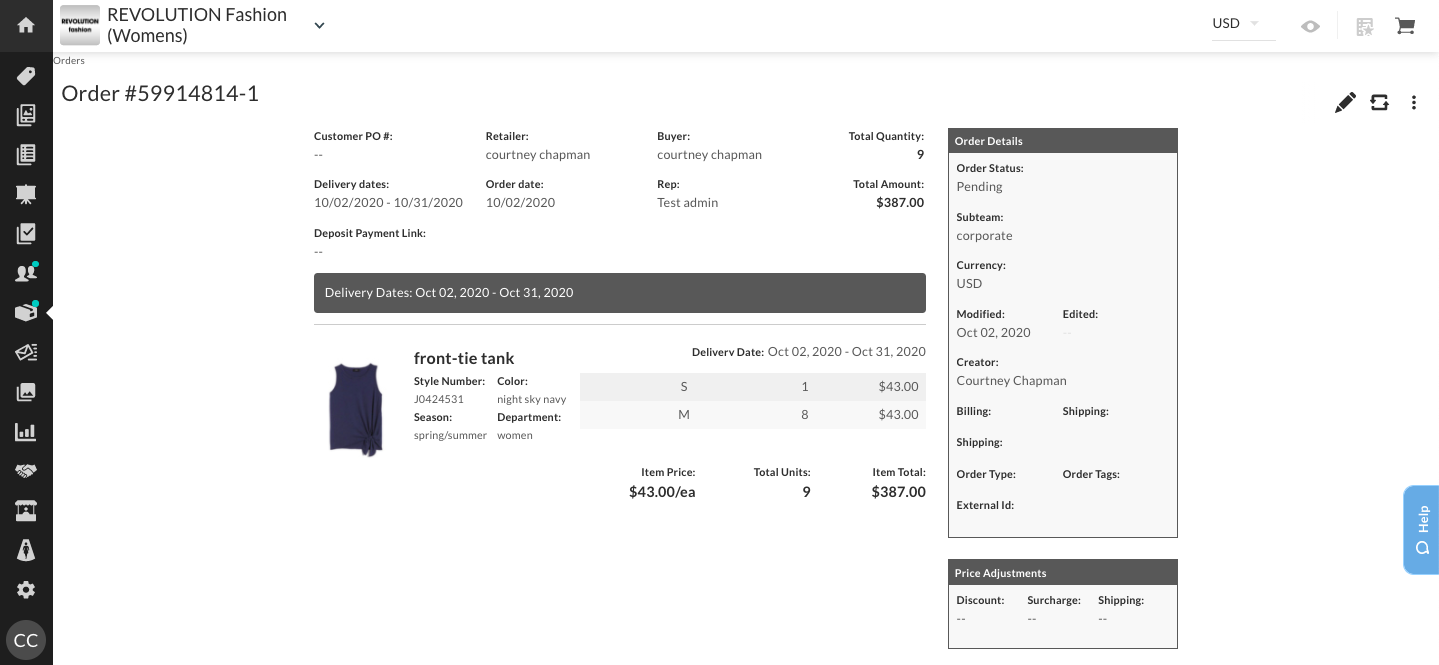The image size is (1439, 665).
Task: Open the lookbook images sidebar icon
Action: (26, 115)
